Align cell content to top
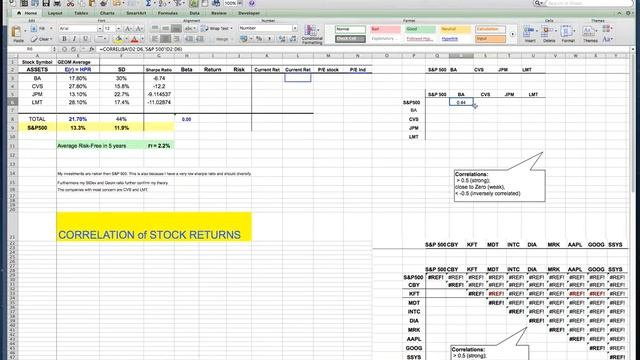 coord(155,28)
